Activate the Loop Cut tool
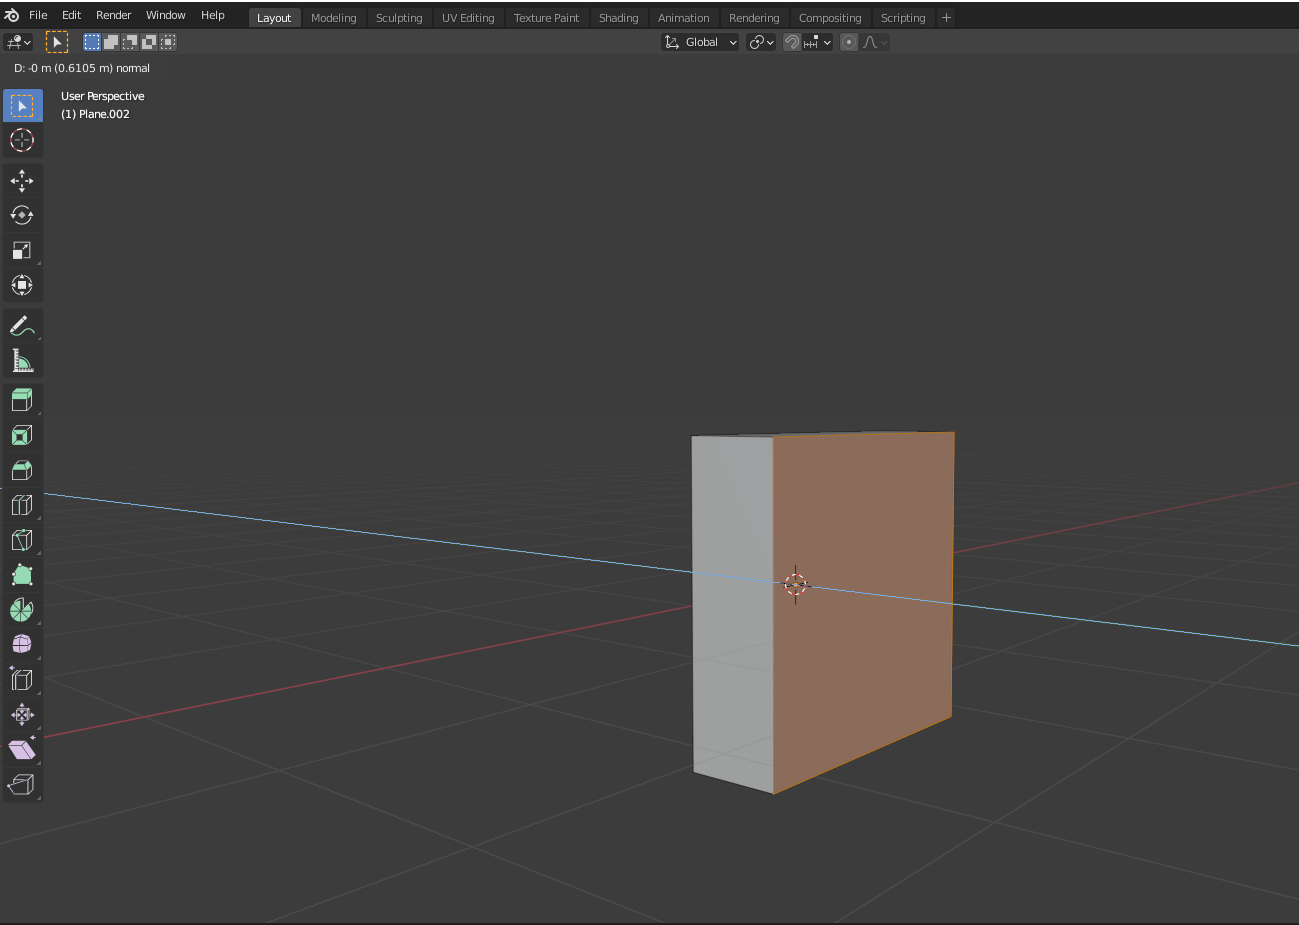Image resolution: width=1299 pixels, height=925 pixels. (22, 505)
